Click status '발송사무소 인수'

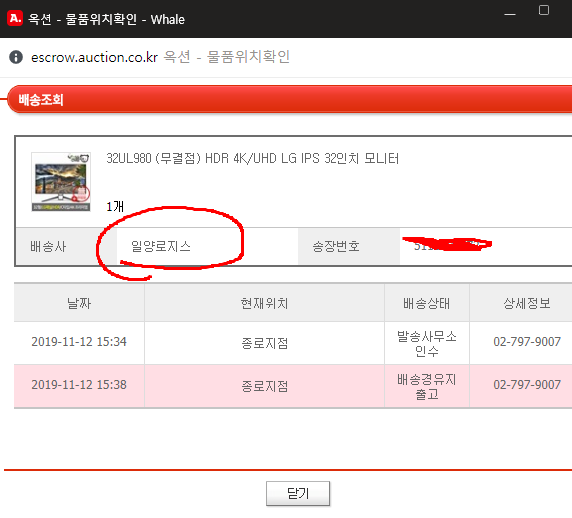pos(426,343)
